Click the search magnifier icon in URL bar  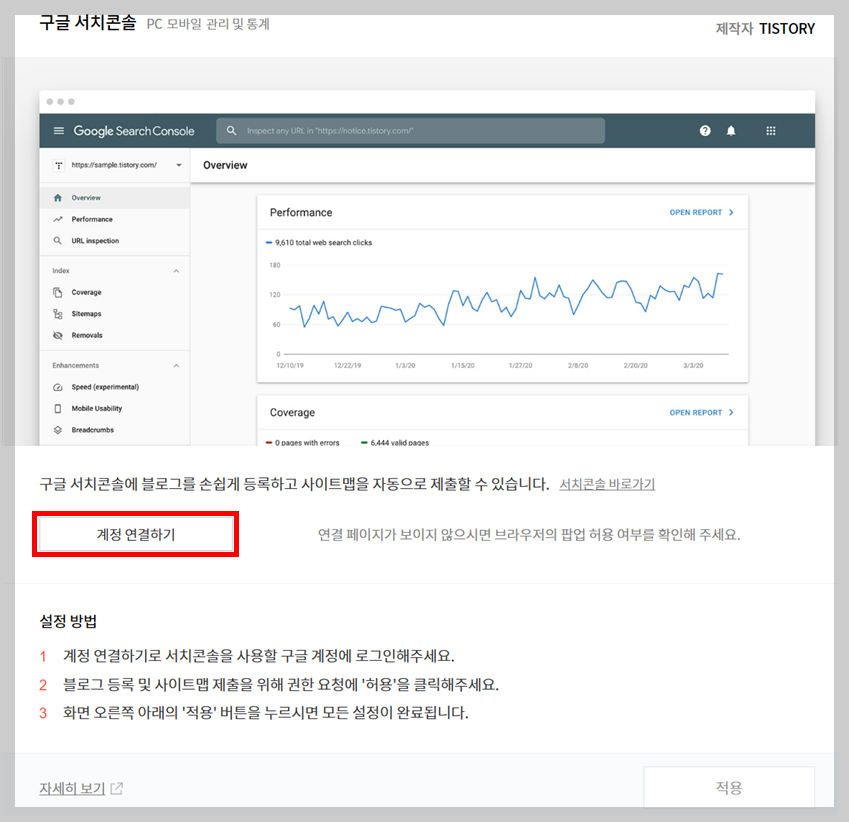point(231,131)
